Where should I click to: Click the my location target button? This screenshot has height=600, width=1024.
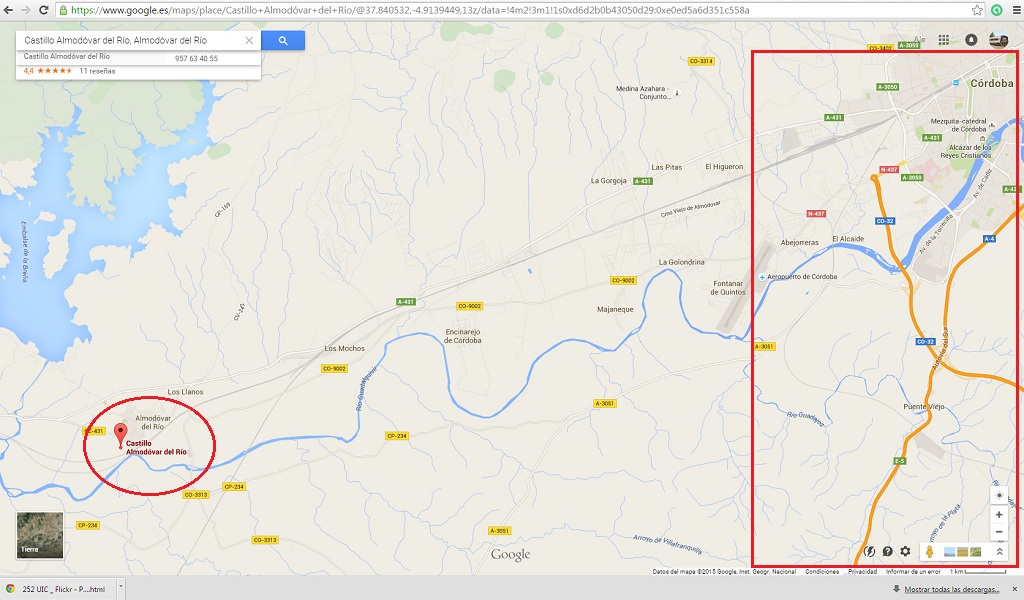point(999,495)
